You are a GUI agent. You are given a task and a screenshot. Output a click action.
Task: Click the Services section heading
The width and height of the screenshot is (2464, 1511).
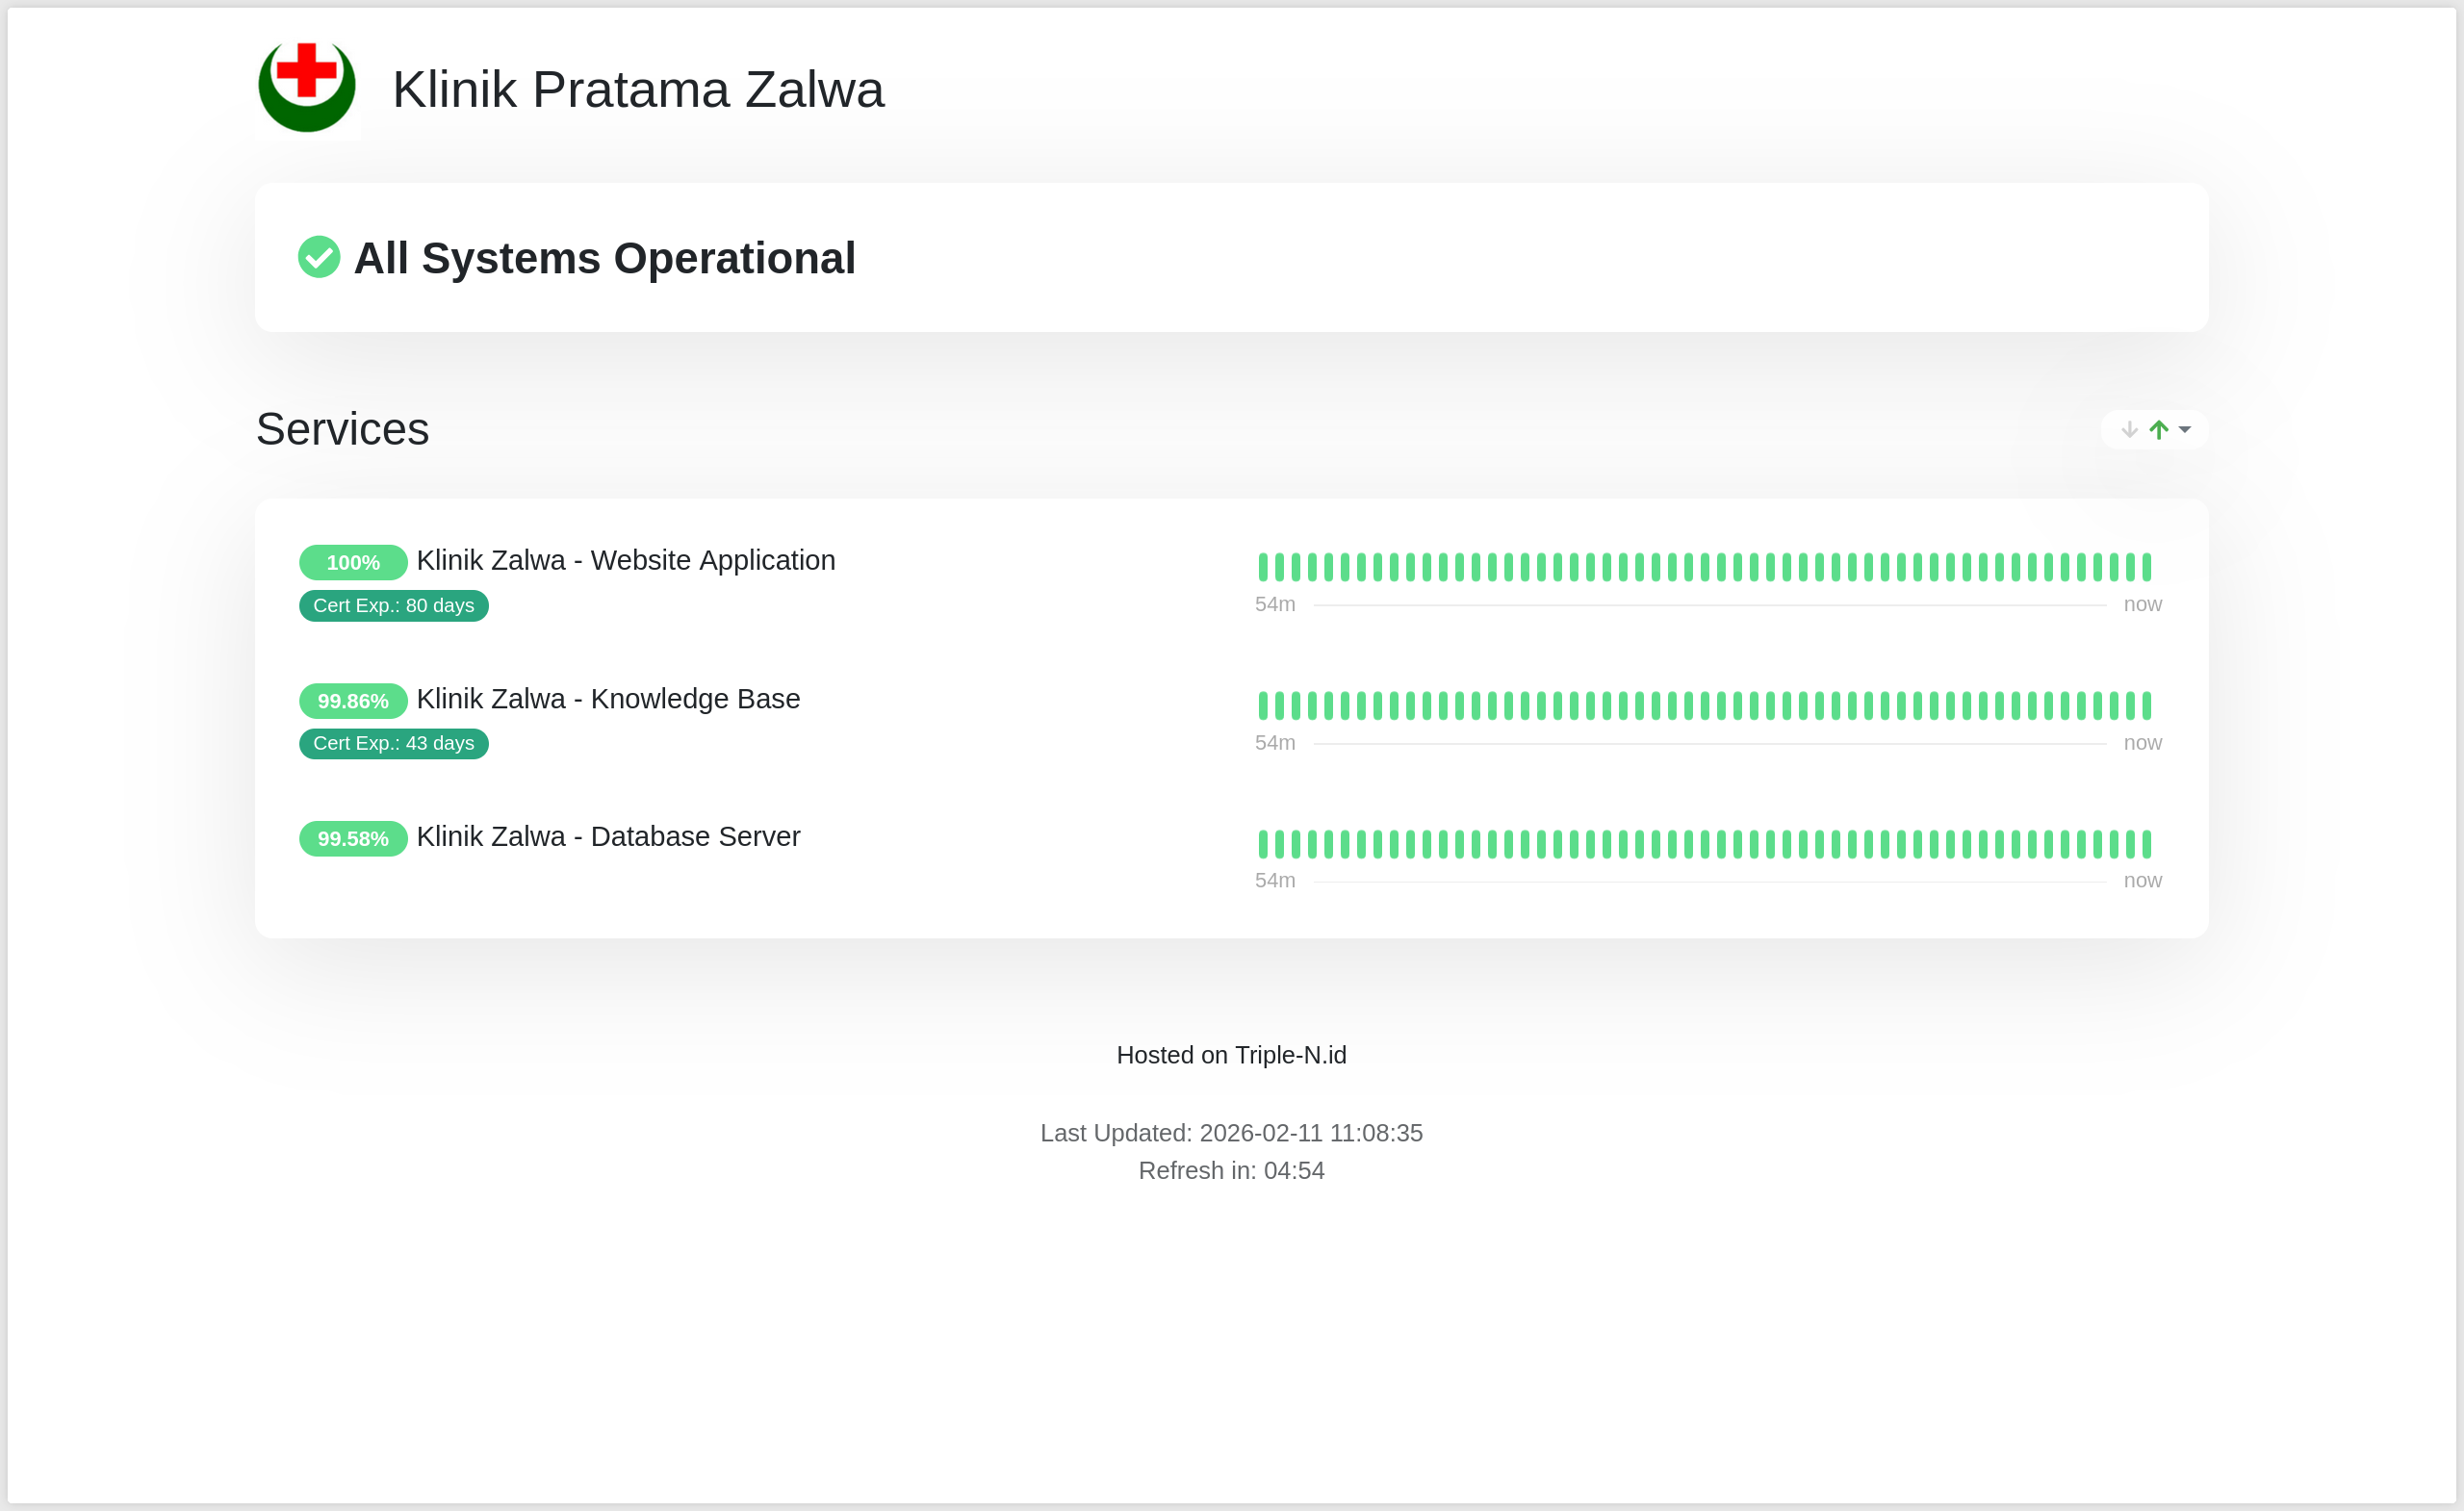(x=342, y=429)
